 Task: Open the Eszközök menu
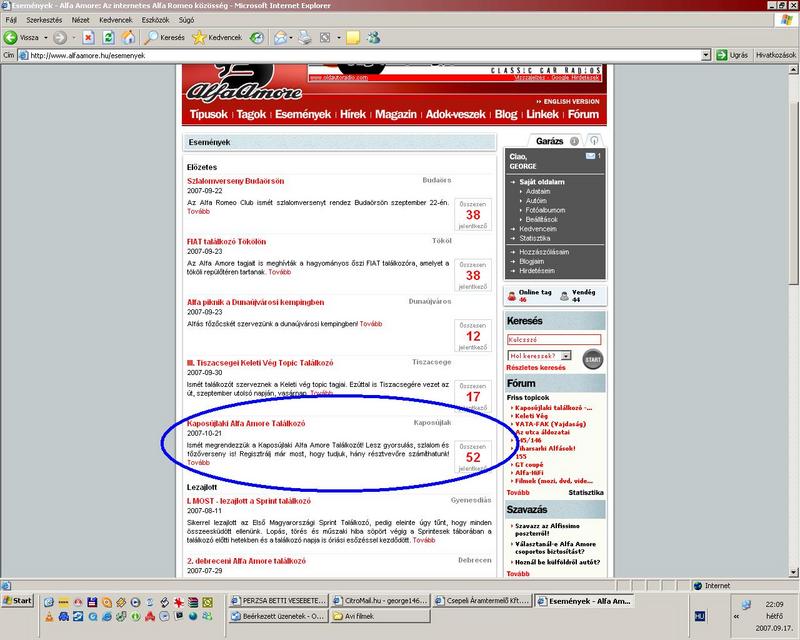pos(156,20)
